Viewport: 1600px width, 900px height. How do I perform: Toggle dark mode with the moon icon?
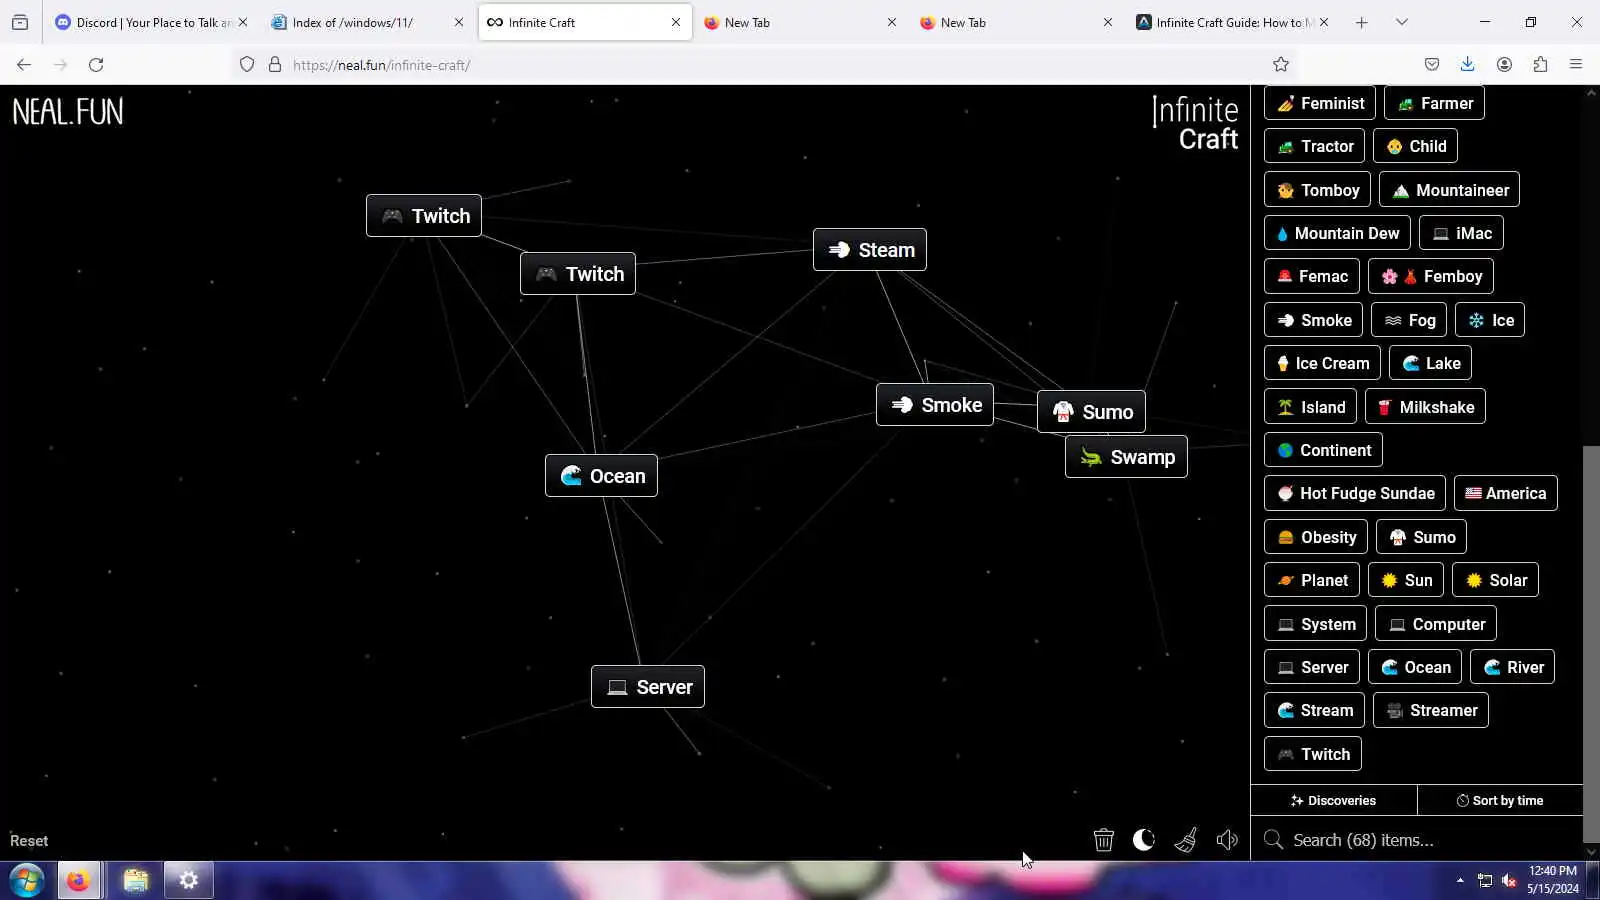(x=1144, y=840)
